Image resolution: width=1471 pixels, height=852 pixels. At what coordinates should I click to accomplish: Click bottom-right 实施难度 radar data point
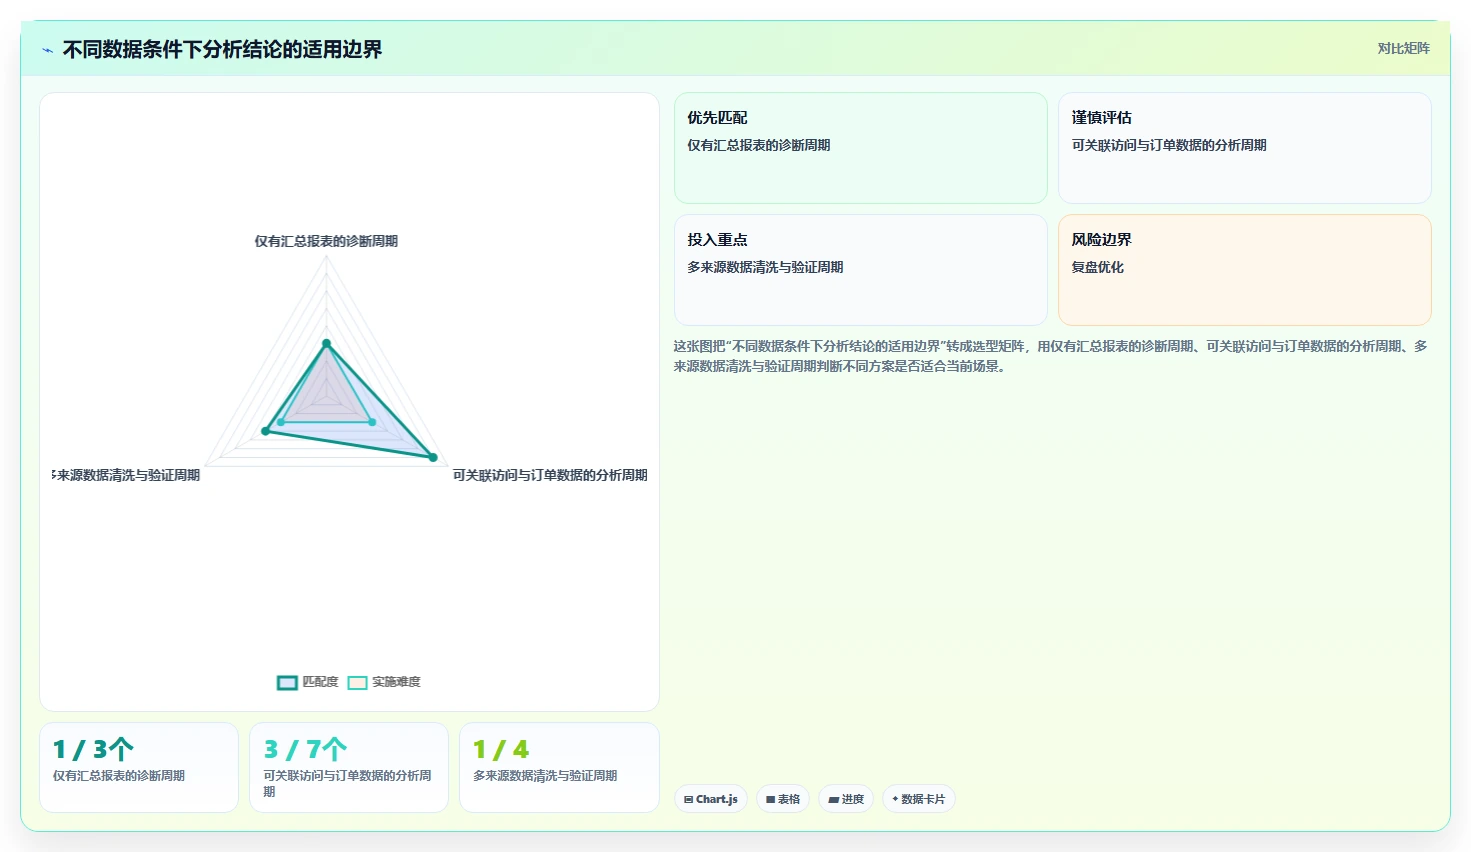coord(372,422)
